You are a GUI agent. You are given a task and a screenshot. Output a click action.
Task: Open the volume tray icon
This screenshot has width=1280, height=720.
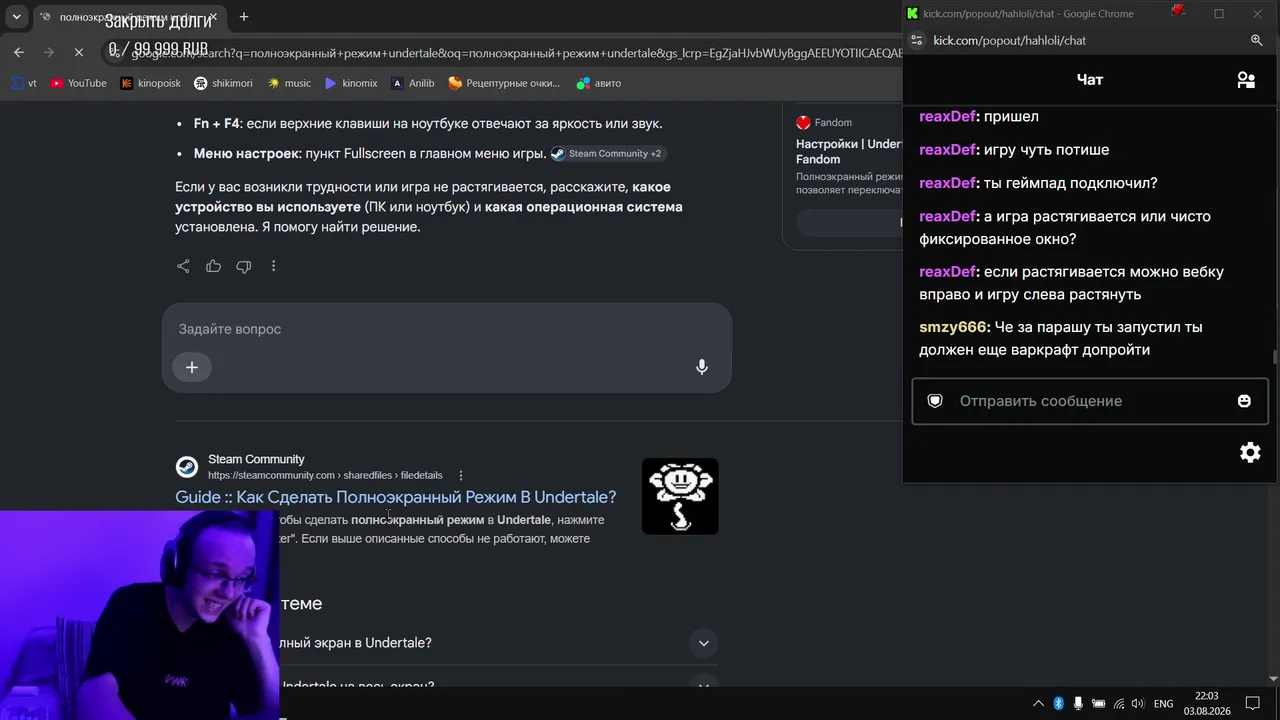[x=1138, y=704]
